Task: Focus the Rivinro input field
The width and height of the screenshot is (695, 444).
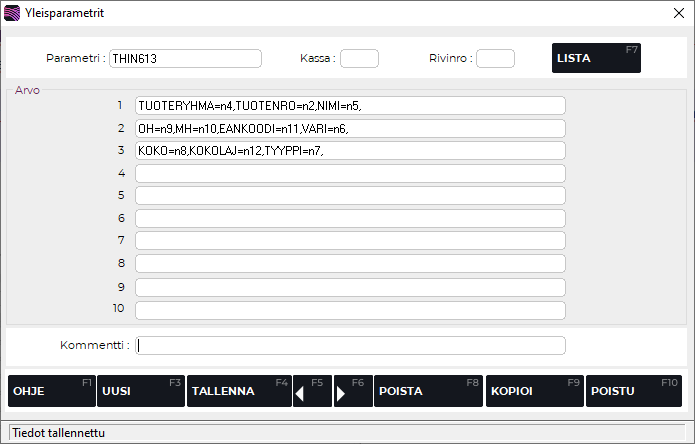Action: pyautogui.click(x=495, y=58)
